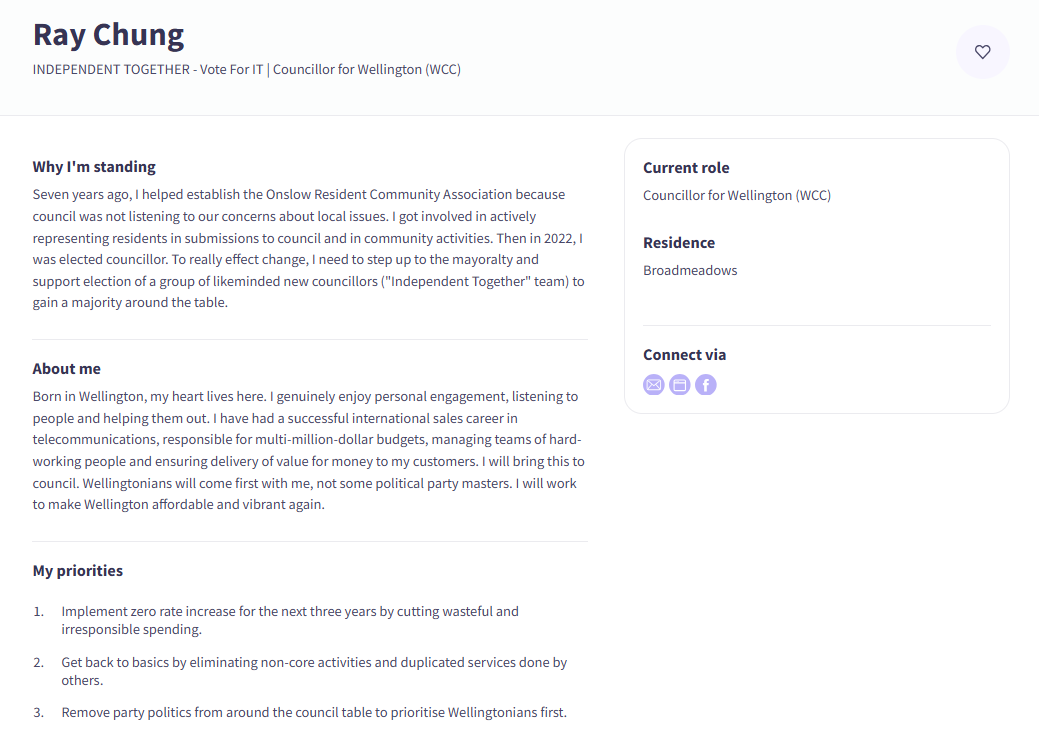This screenshot has width=1039, height=746.
Task: Click the paragraph starting Seven years ago
Action: pyautogui.click(x=308, y=248)
